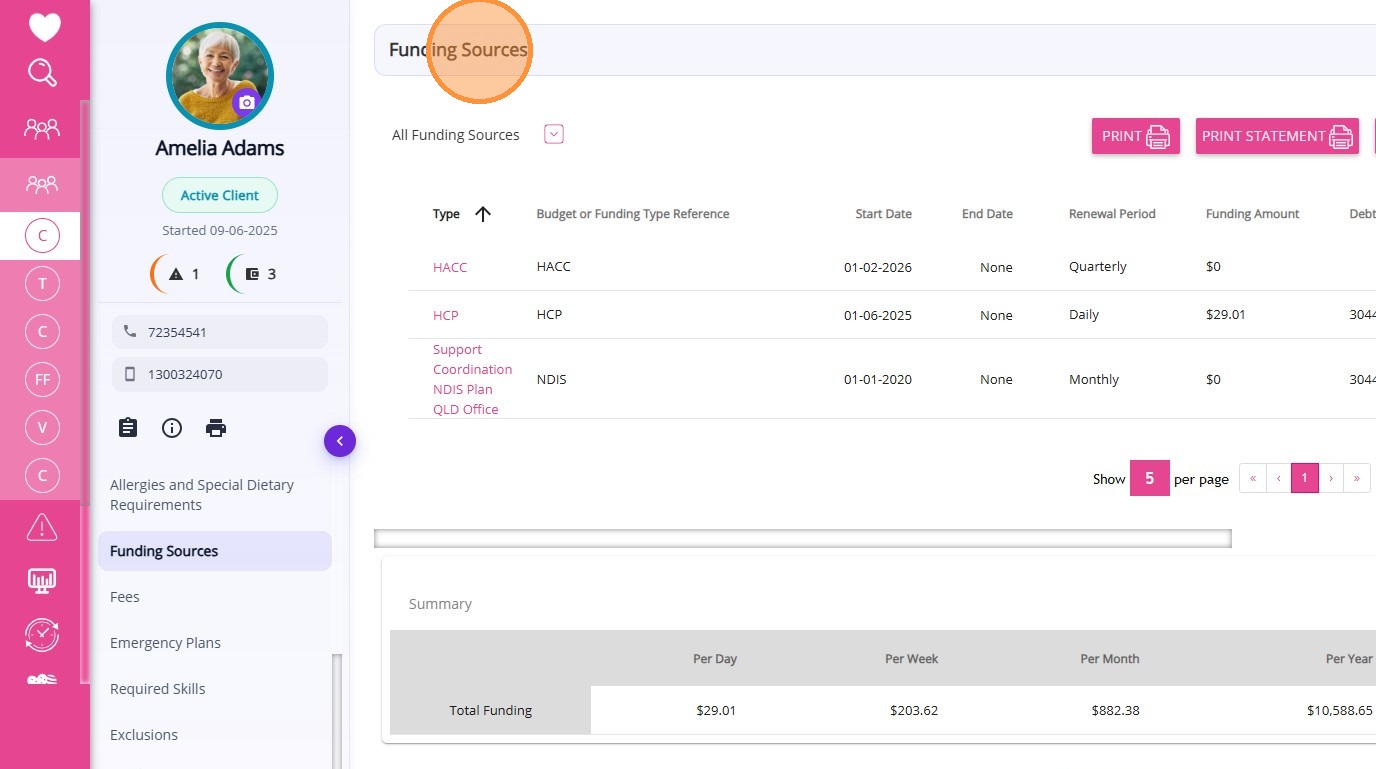The image size is (1376, 769).
Task: Click the printer icon below phone numbers
Action: pos(216,428)
